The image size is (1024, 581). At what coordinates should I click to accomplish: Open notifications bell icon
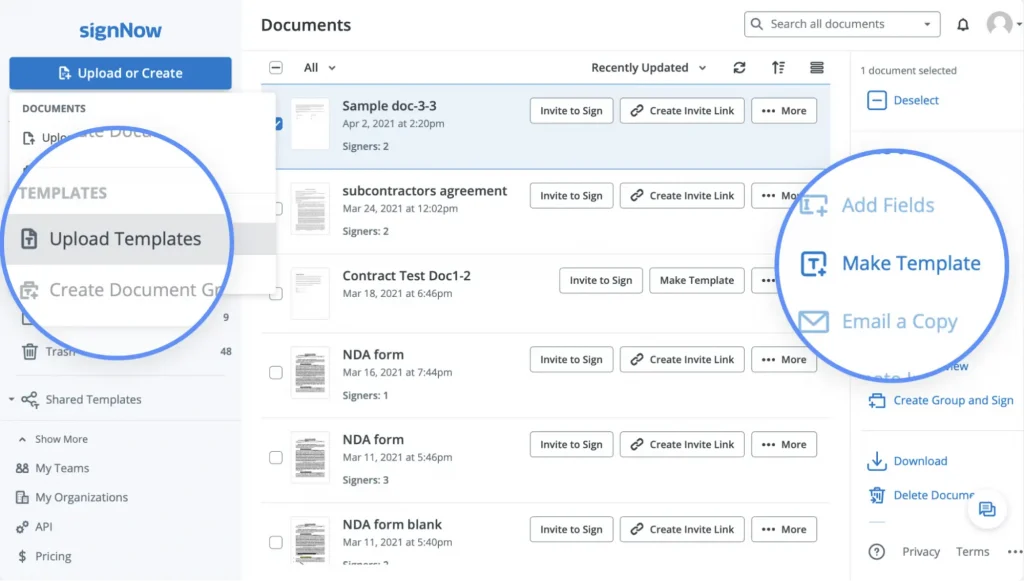[963, 25]
